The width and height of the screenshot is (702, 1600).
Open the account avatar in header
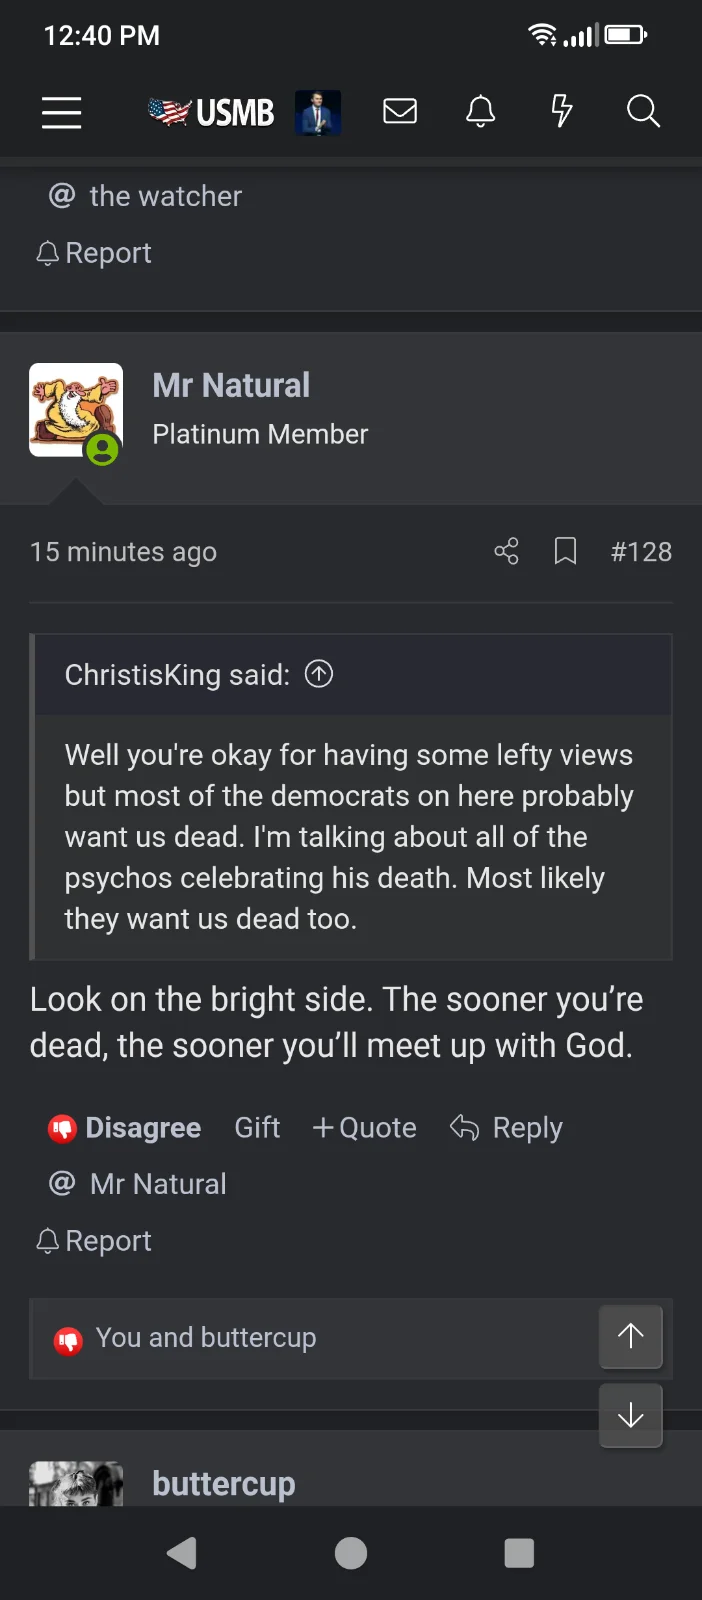point(318,112)
